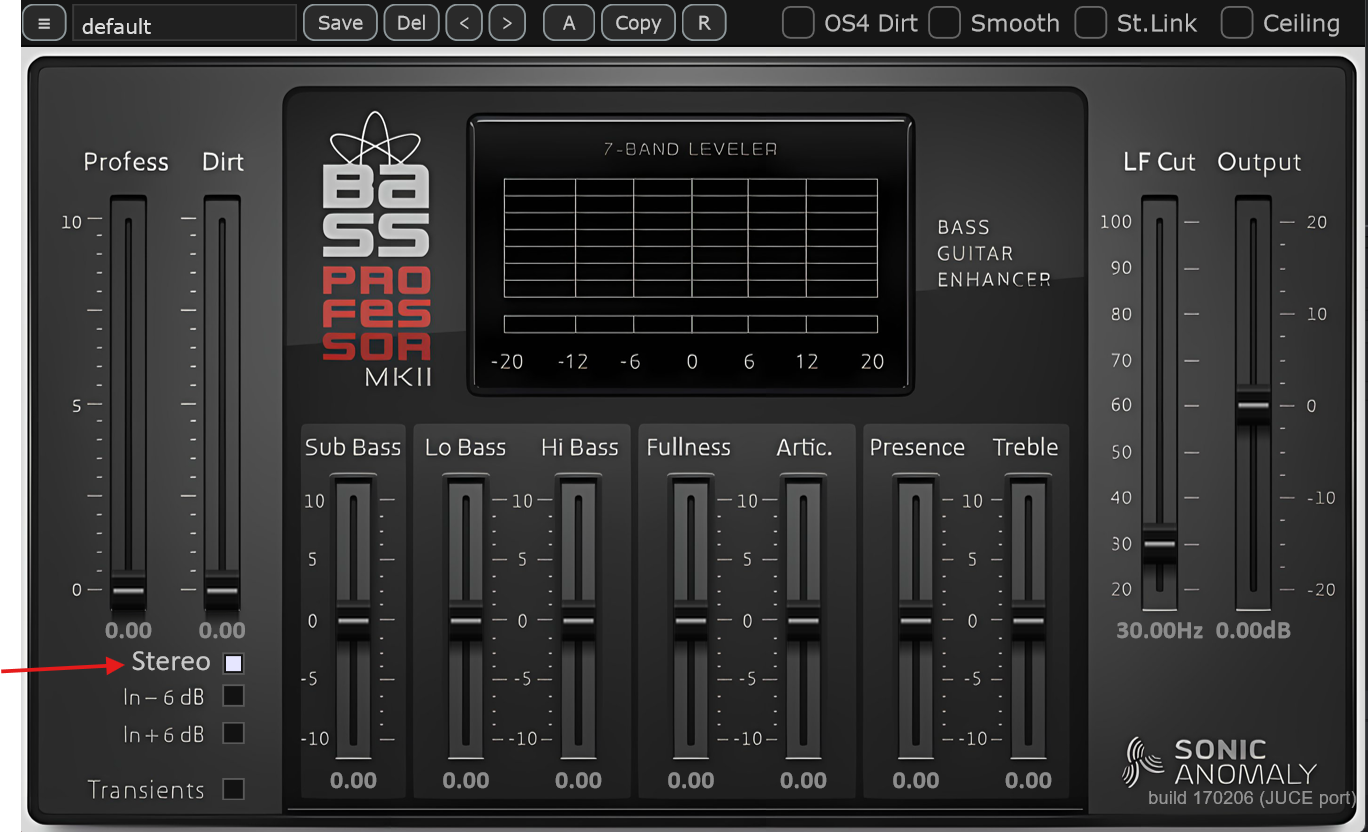Click the Dirt slider handle
The width and height of the screenshot is (1368, 832).
222,590
